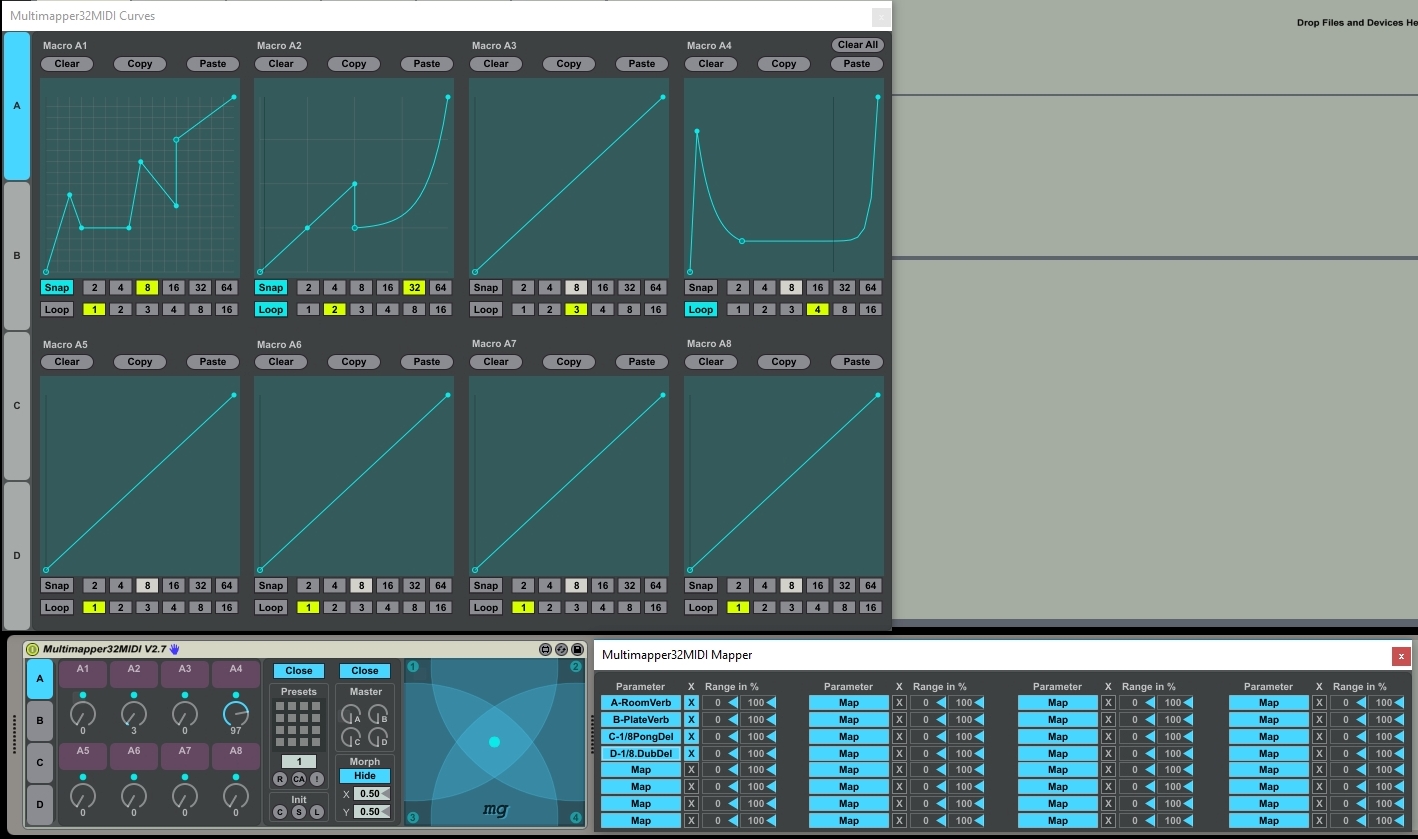This screenshot has height=839, width=1418.
Task: Turn off Loop for Macro A4
Action: 700,310
